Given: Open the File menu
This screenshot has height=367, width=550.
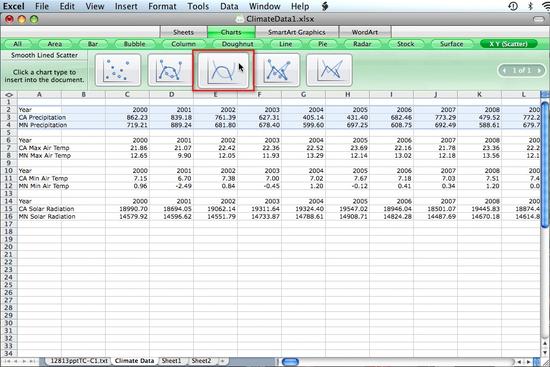Looking at the screenshot, I should click(x=42, y=6).
